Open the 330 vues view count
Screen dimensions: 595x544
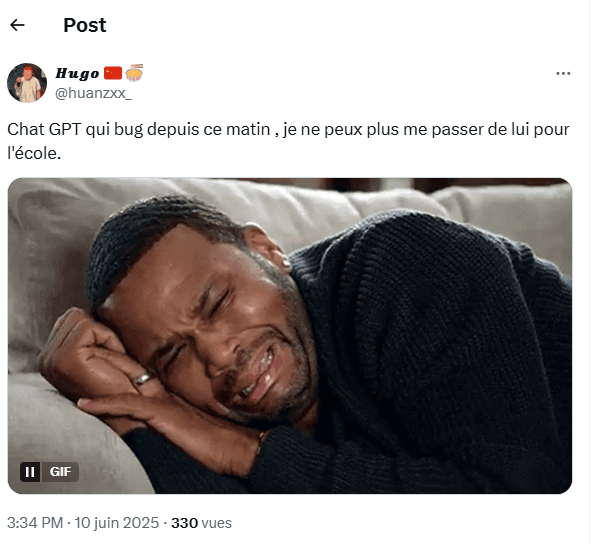201,523
